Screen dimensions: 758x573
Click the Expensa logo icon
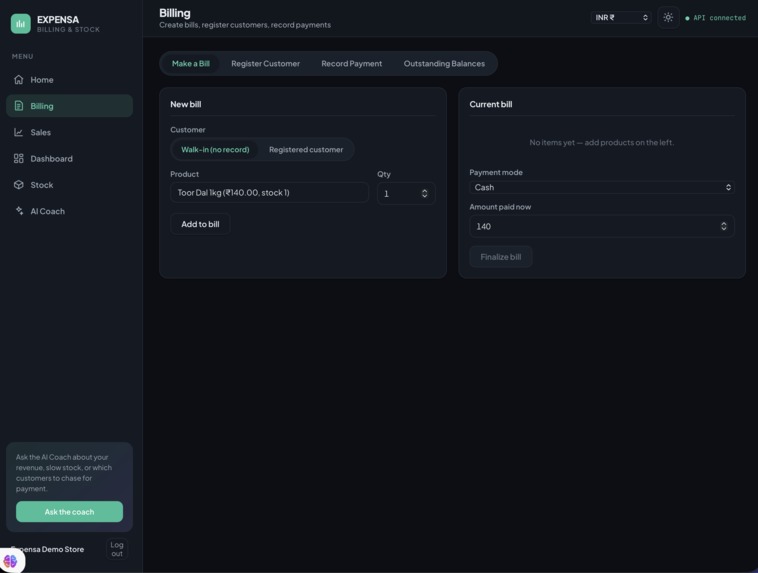(21, 23)
